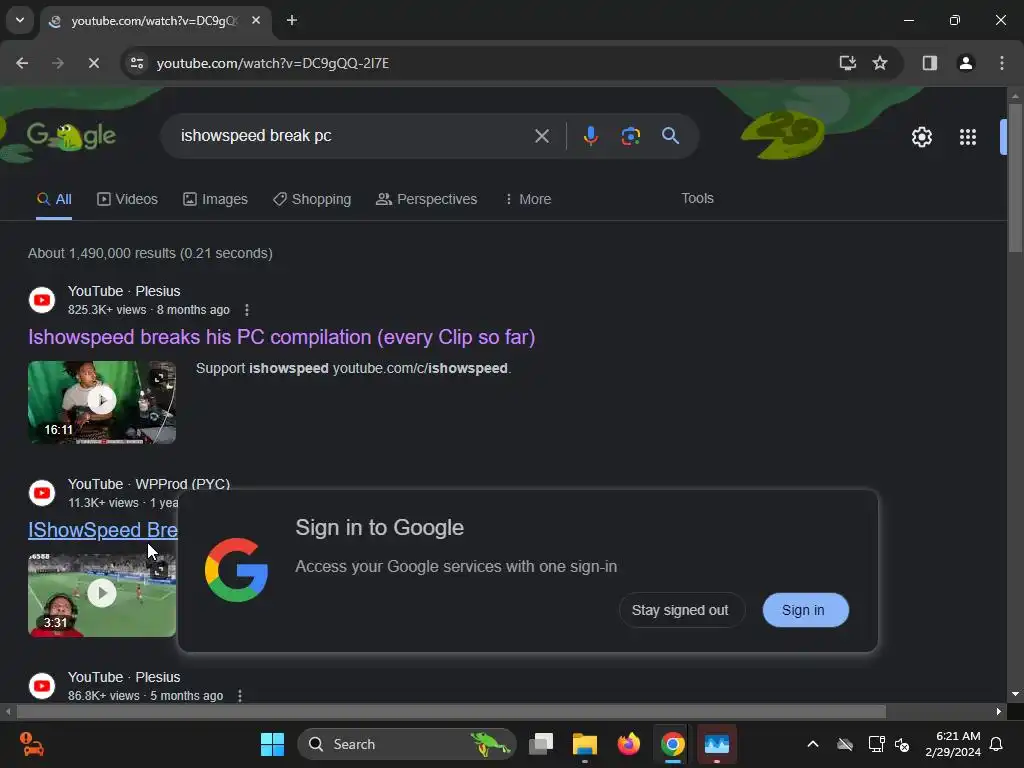
Task: Expand the More search filters menu
Action: pyautogui.click(x=528, y=199)
